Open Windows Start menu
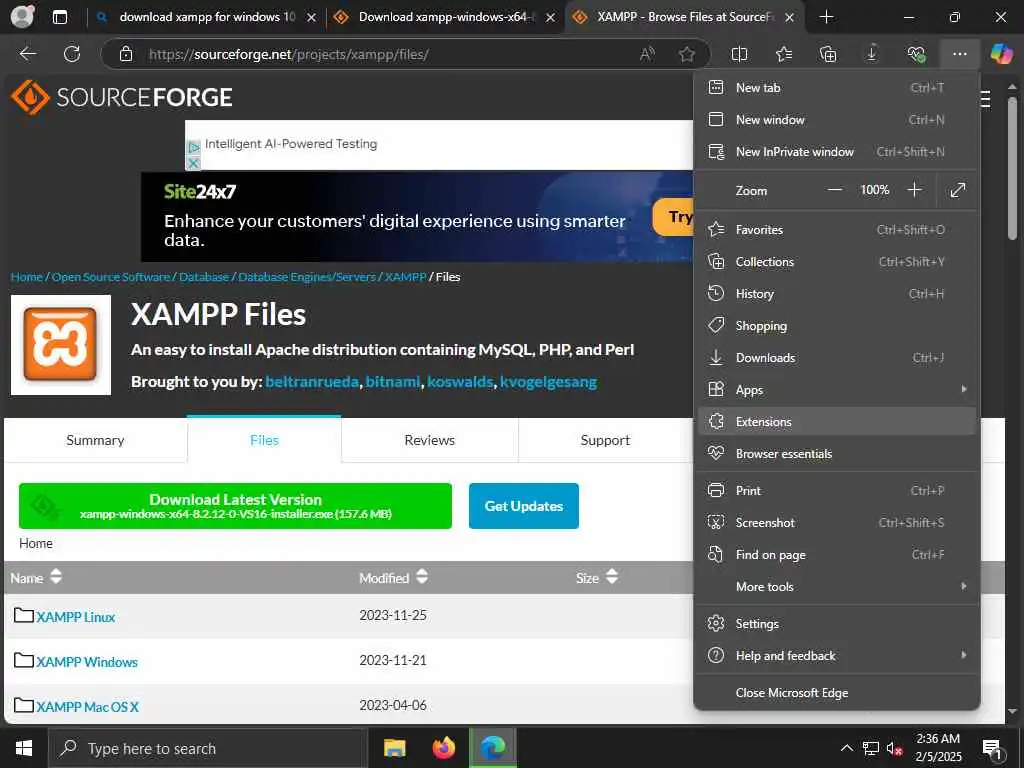The width and height of the screenshot is (1024, 768). [x=24, y=748]
